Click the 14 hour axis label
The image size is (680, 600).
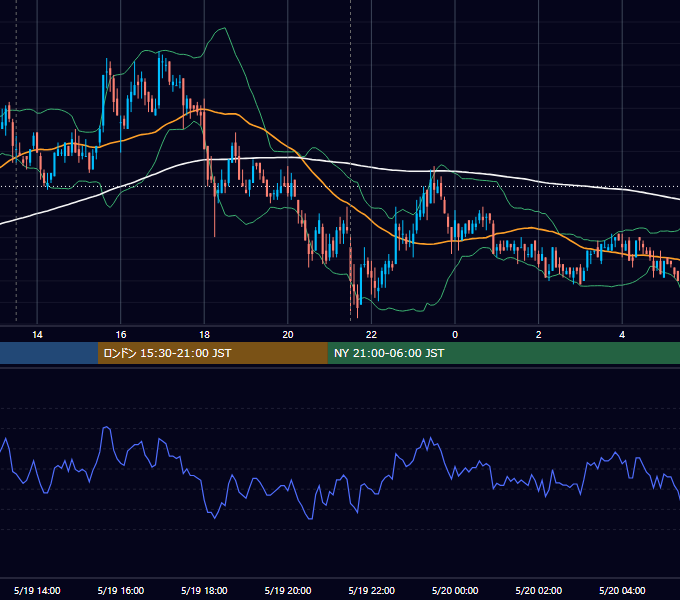pyautogui.click(x=37, y=335)
